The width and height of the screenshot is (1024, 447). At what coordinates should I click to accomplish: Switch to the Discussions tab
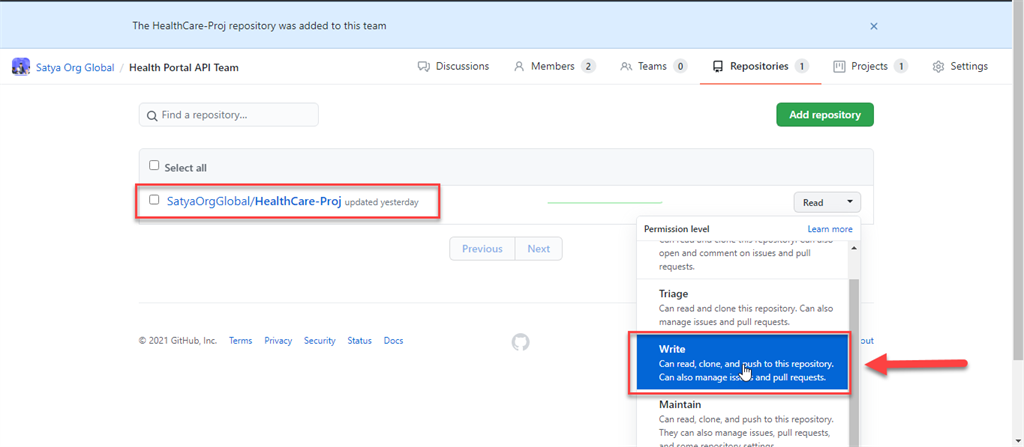453,66
